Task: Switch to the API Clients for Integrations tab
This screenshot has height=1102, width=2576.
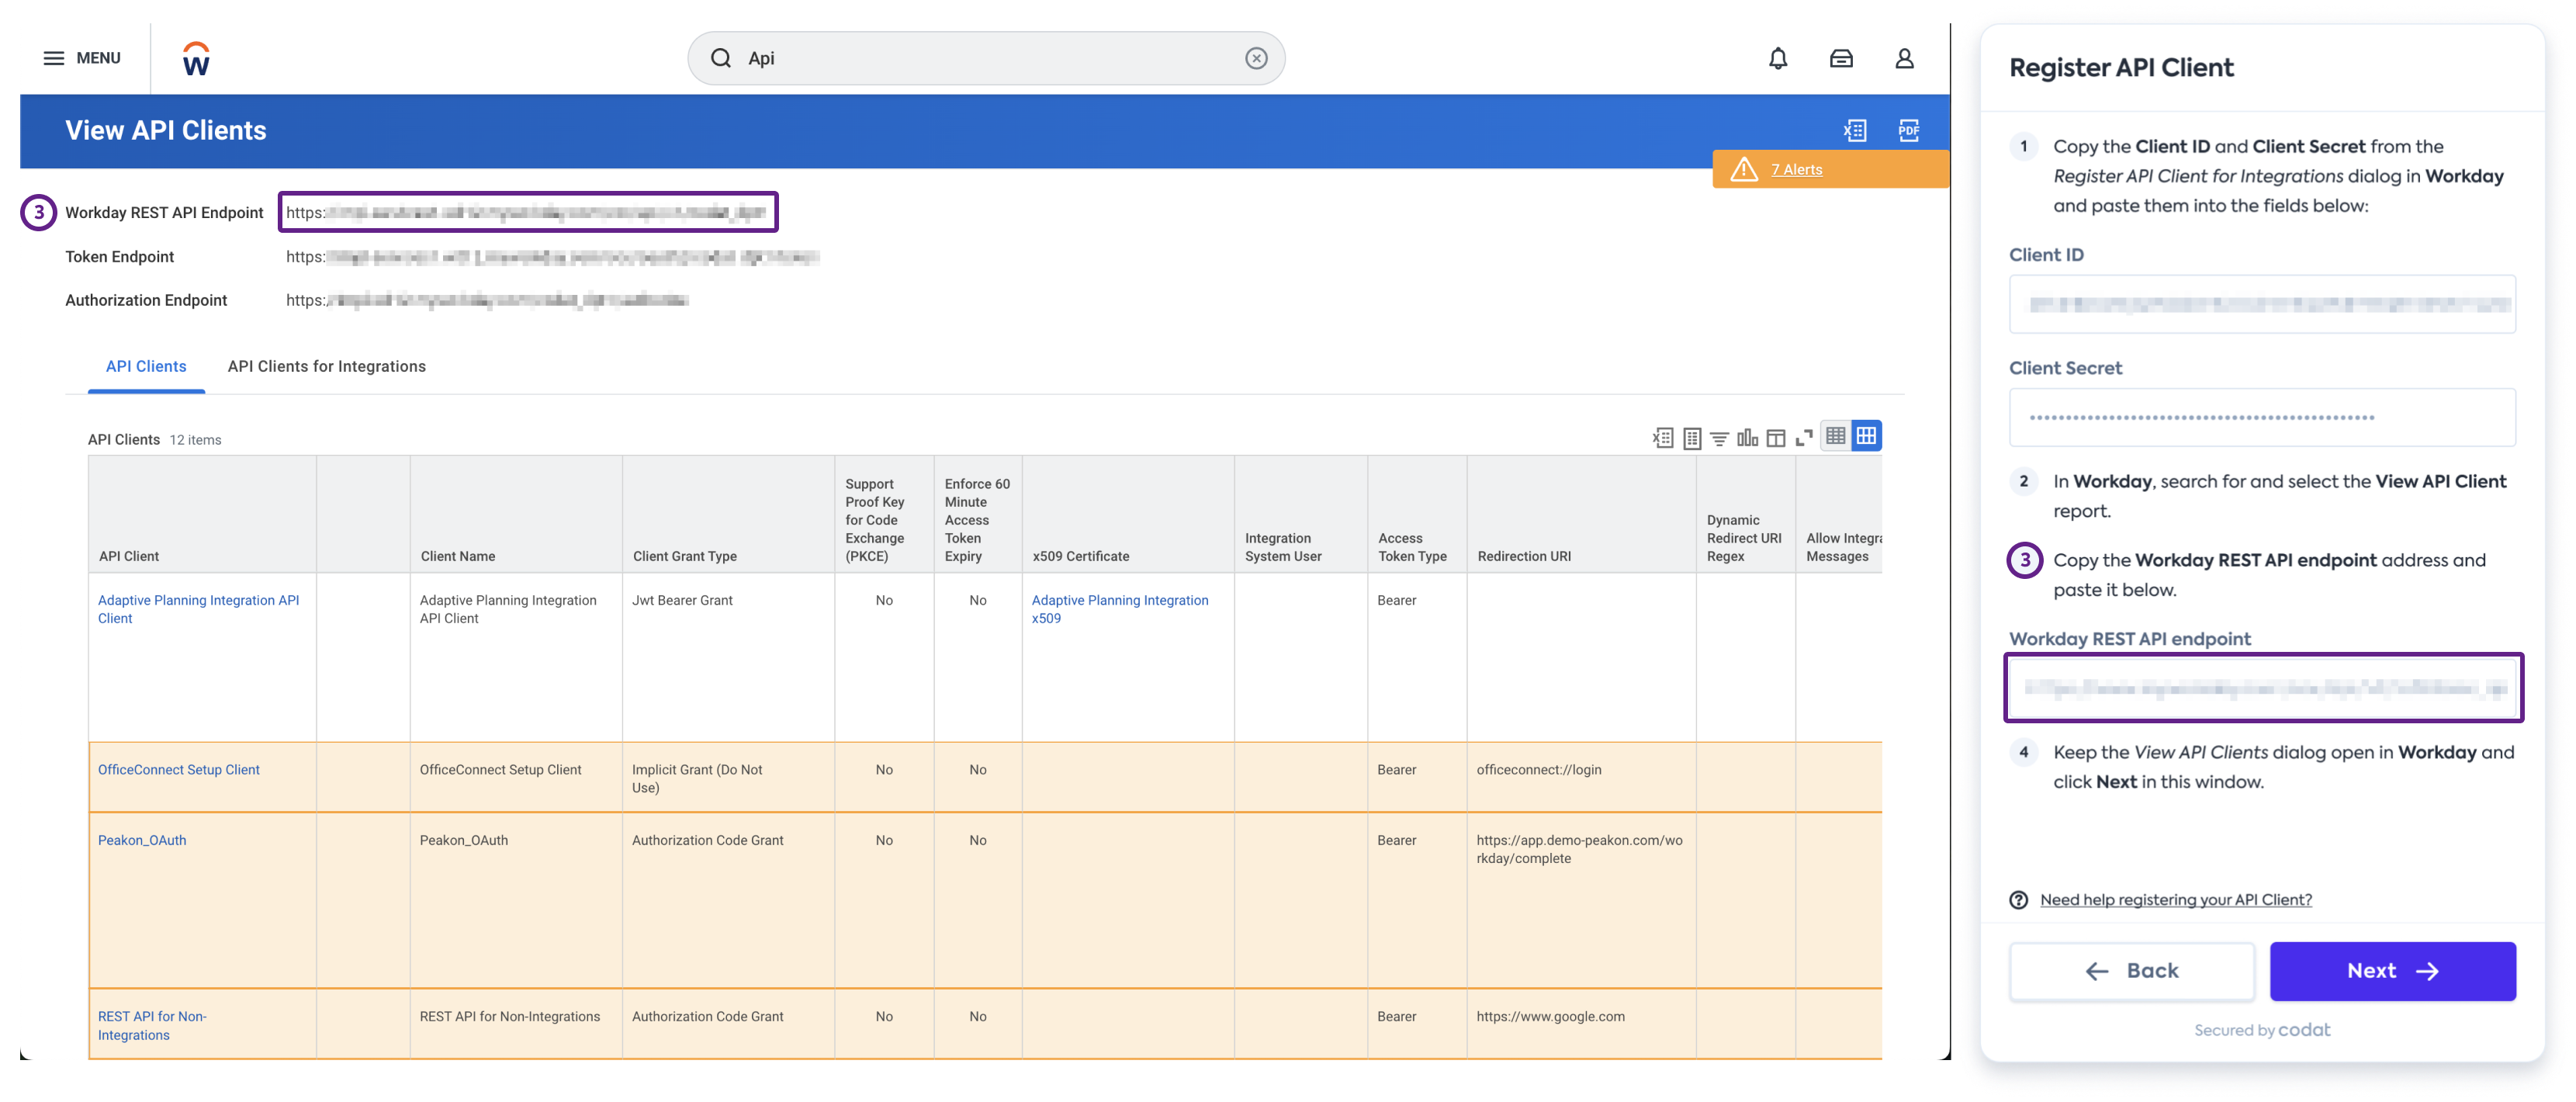Action: pos(326,366)
